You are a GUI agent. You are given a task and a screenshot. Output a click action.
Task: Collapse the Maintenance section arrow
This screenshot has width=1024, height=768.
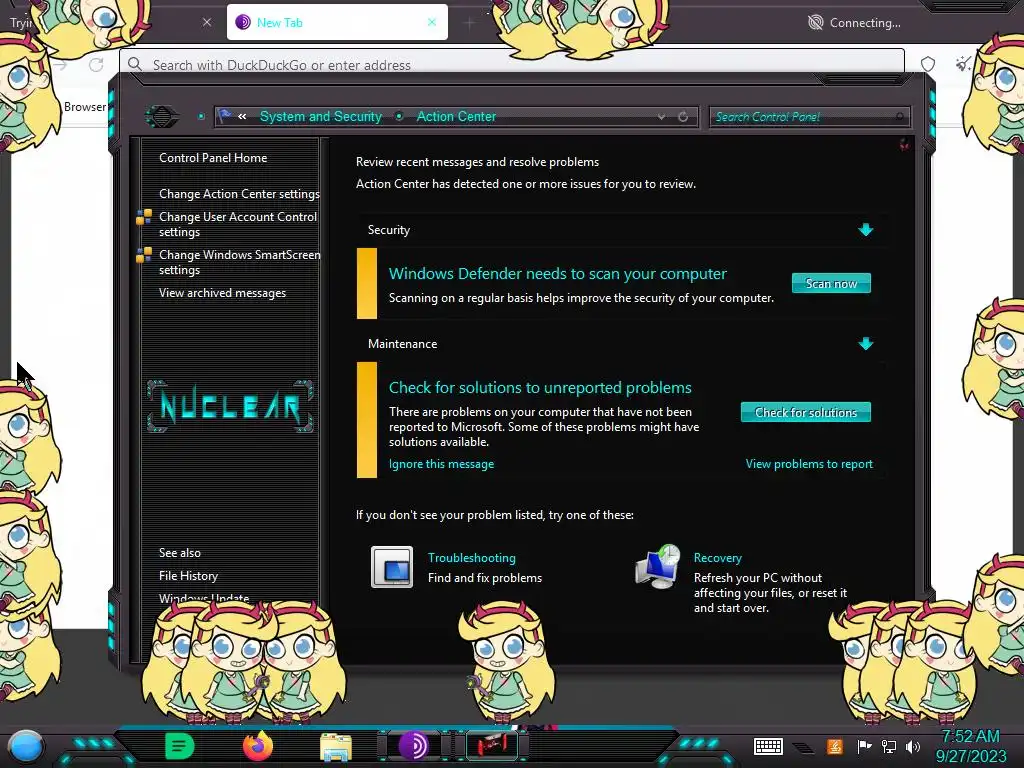(x=865, y=344)
